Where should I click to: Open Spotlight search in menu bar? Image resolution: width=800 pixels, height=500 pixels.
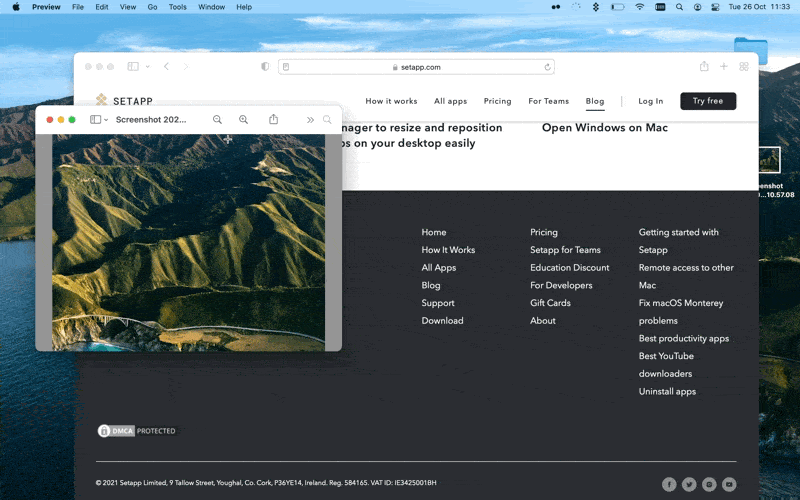tap(679, 7)
